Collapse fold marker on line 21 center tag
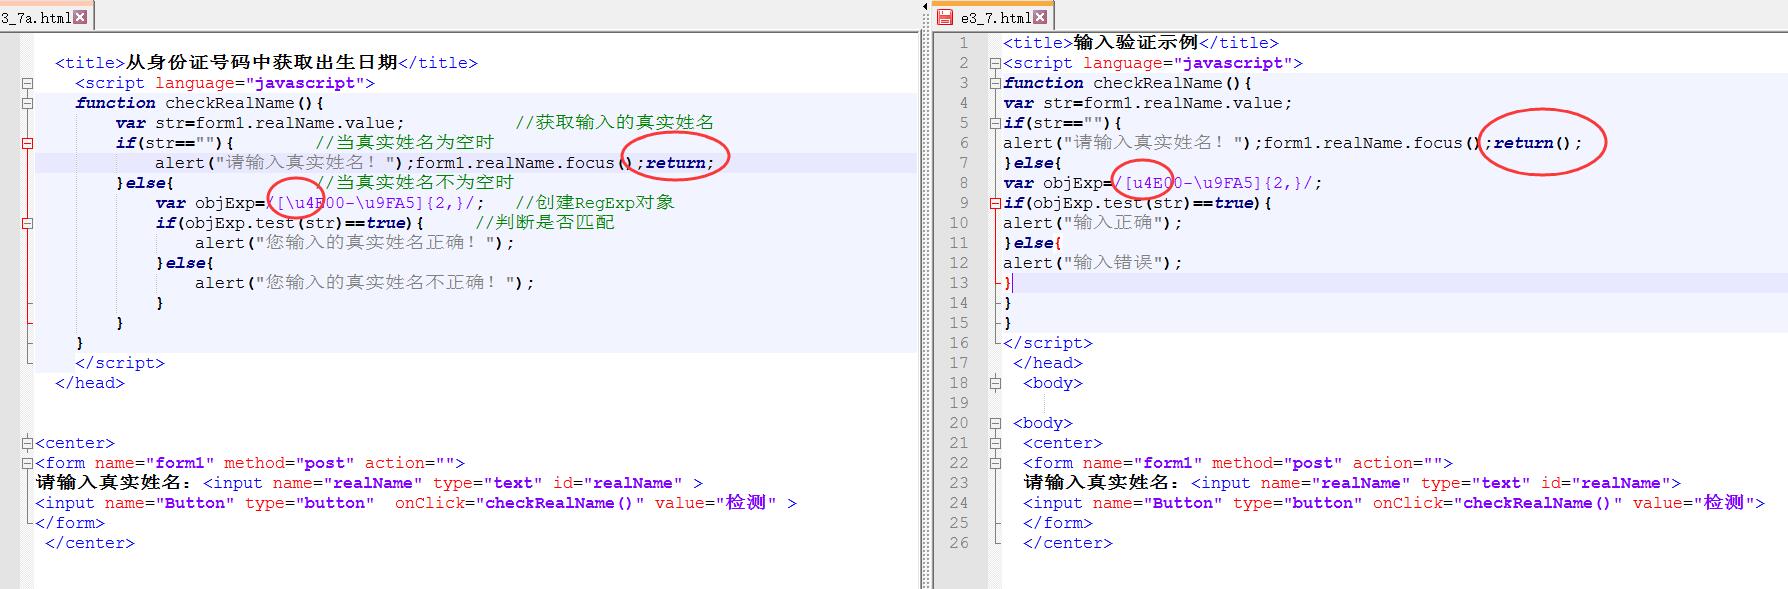Viewport: 1788px width, 589px height. 995,443
